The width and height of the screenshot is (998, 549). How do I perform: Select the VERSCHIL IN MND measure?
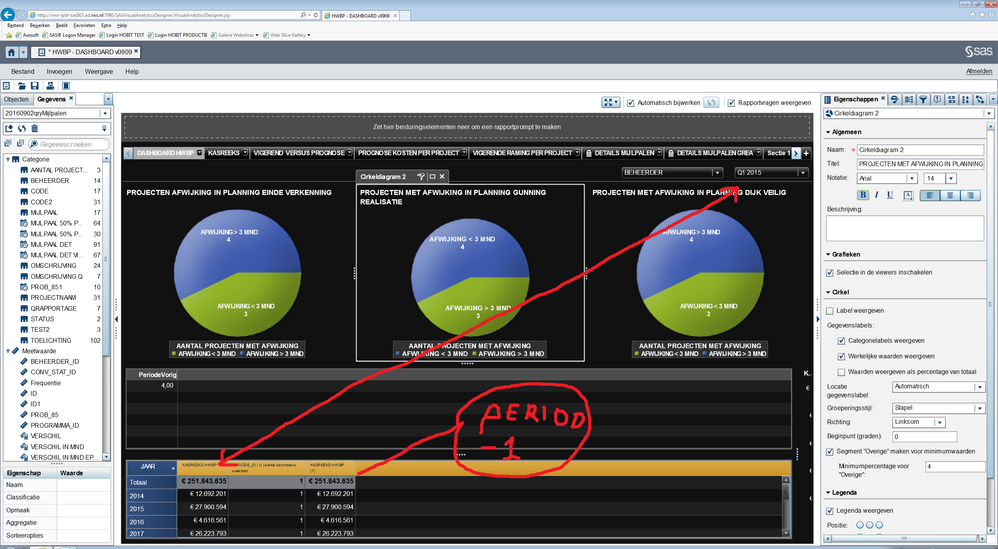57,447
